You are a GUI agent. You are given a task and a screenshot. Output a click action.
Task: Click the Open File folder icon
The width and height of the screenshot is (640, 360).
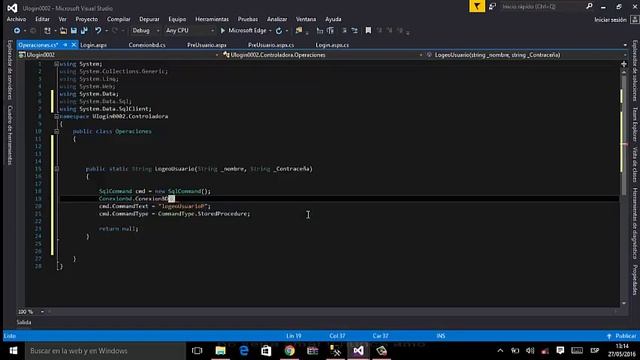tap(63, 31)
